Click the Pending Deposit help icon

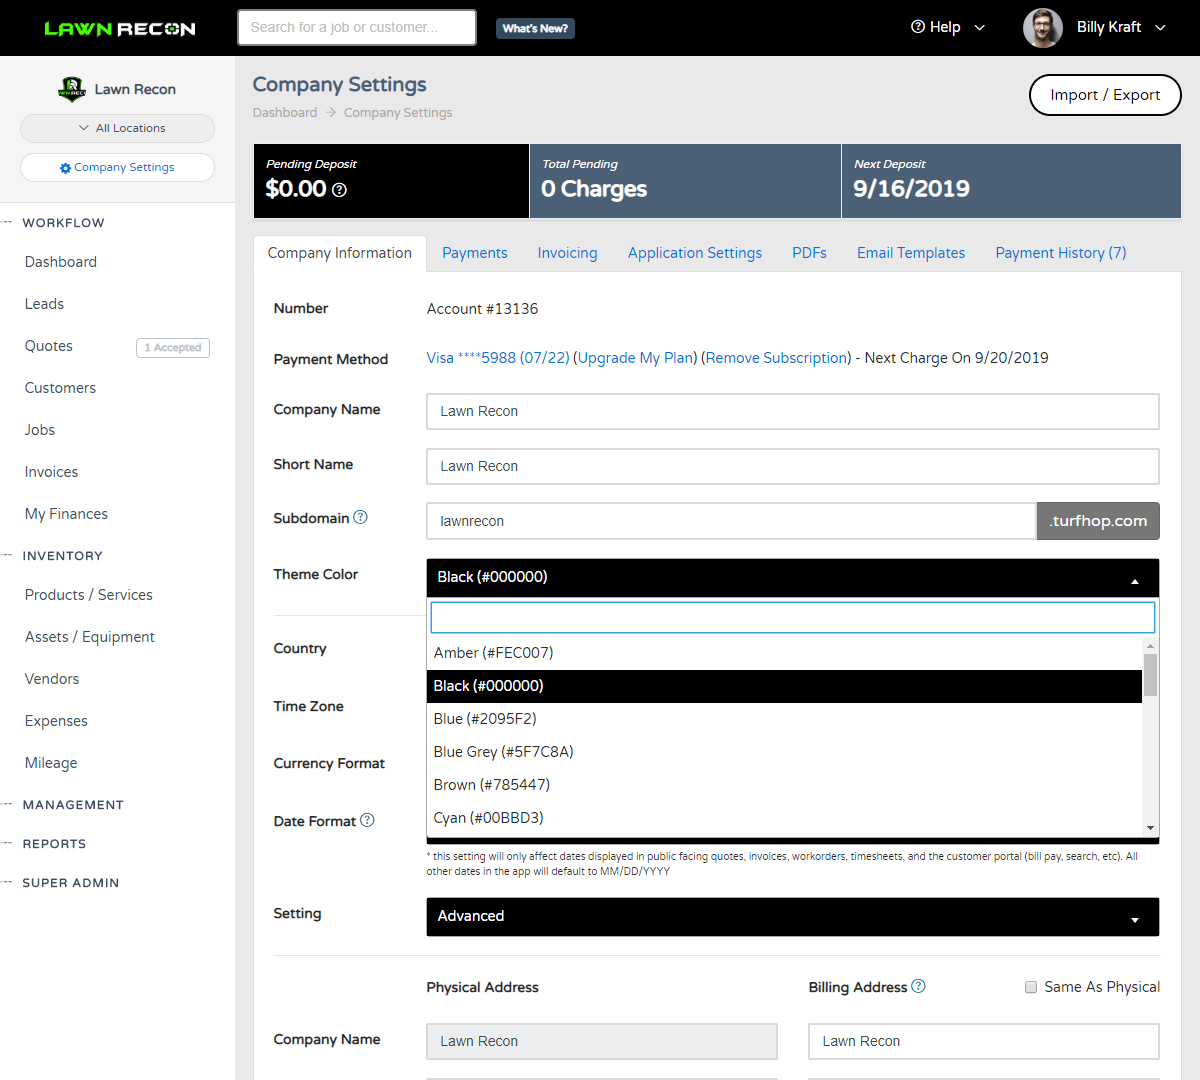tap(337, 192)
